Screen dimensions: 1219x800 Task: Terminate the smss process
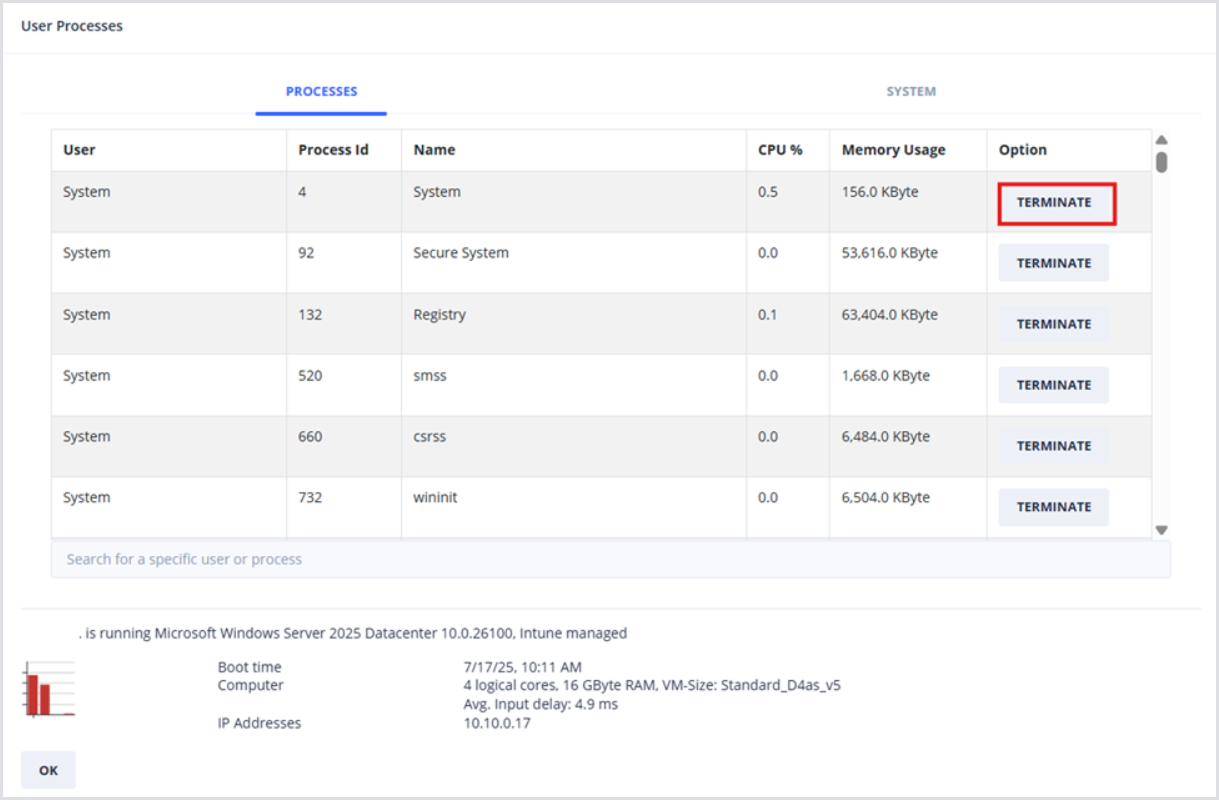click(x=1053, y=385)
